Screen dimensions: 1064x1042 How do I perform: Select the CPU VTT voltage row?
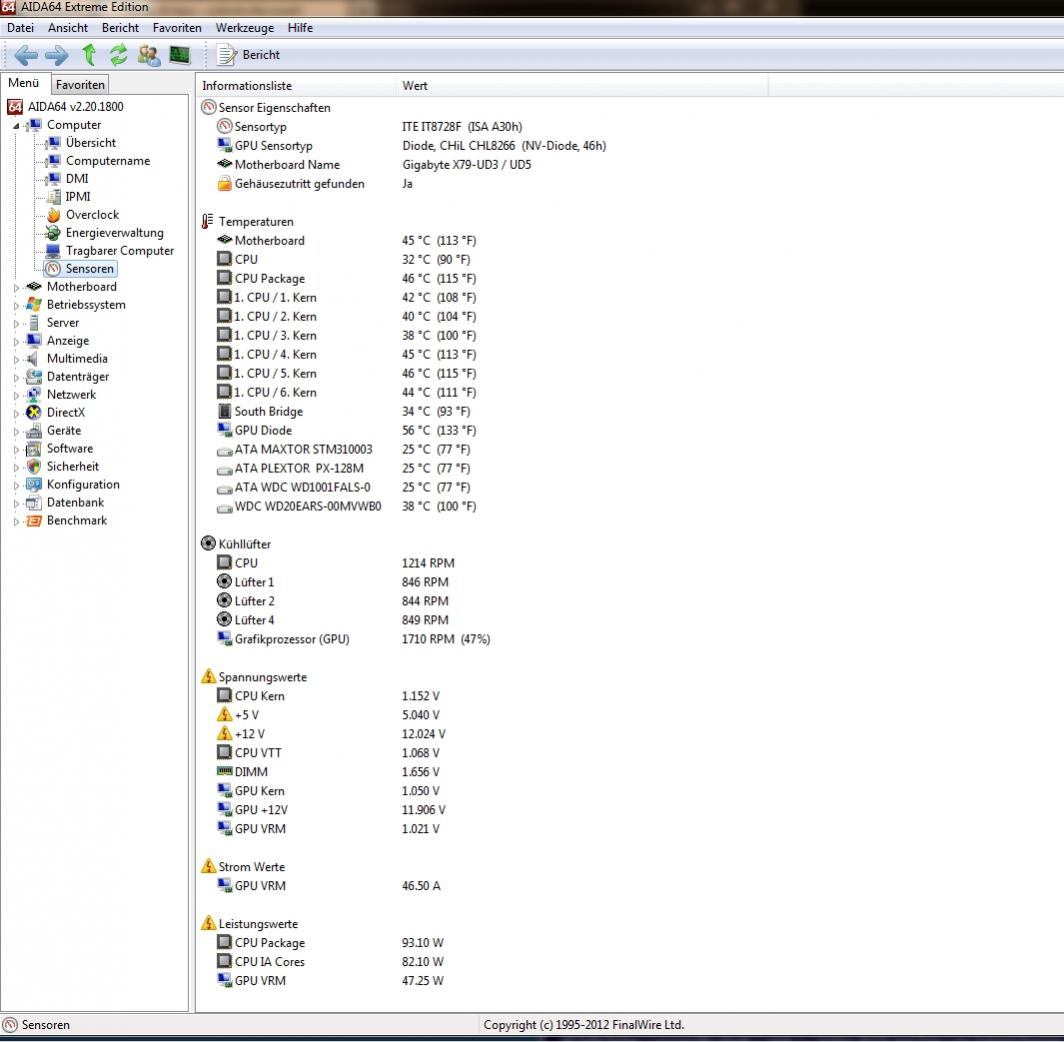point(328,753)
